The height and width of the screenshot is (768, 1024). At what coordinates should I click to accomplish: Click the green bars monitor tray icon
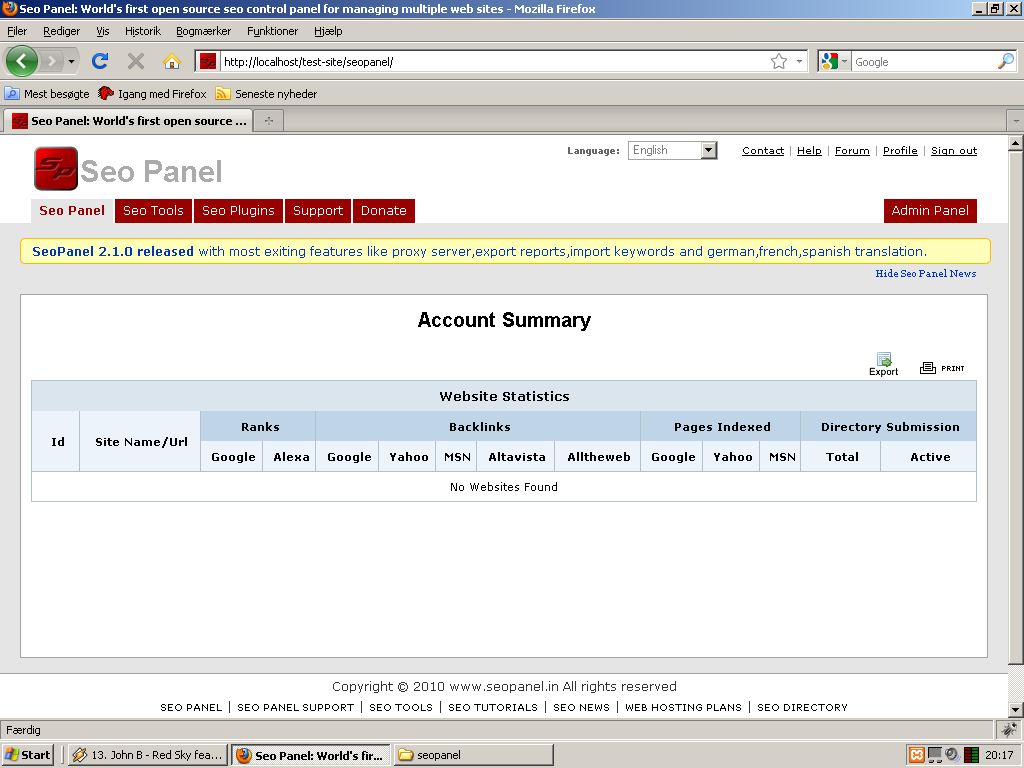pos(971,755)
